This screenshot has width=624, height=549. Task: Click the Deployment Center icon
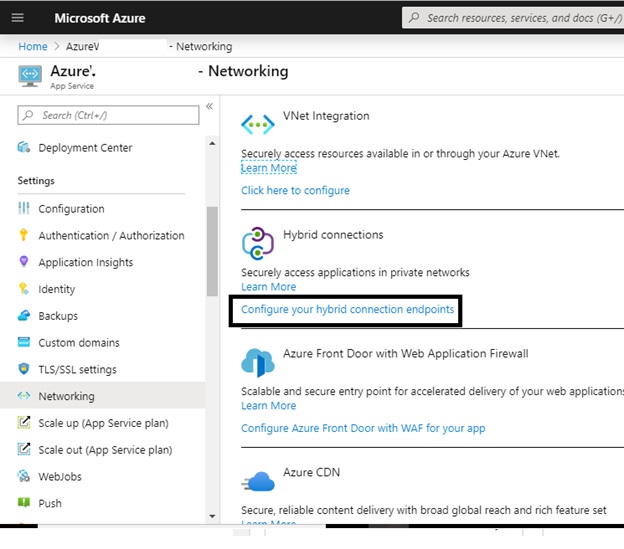tap(24, 148)
